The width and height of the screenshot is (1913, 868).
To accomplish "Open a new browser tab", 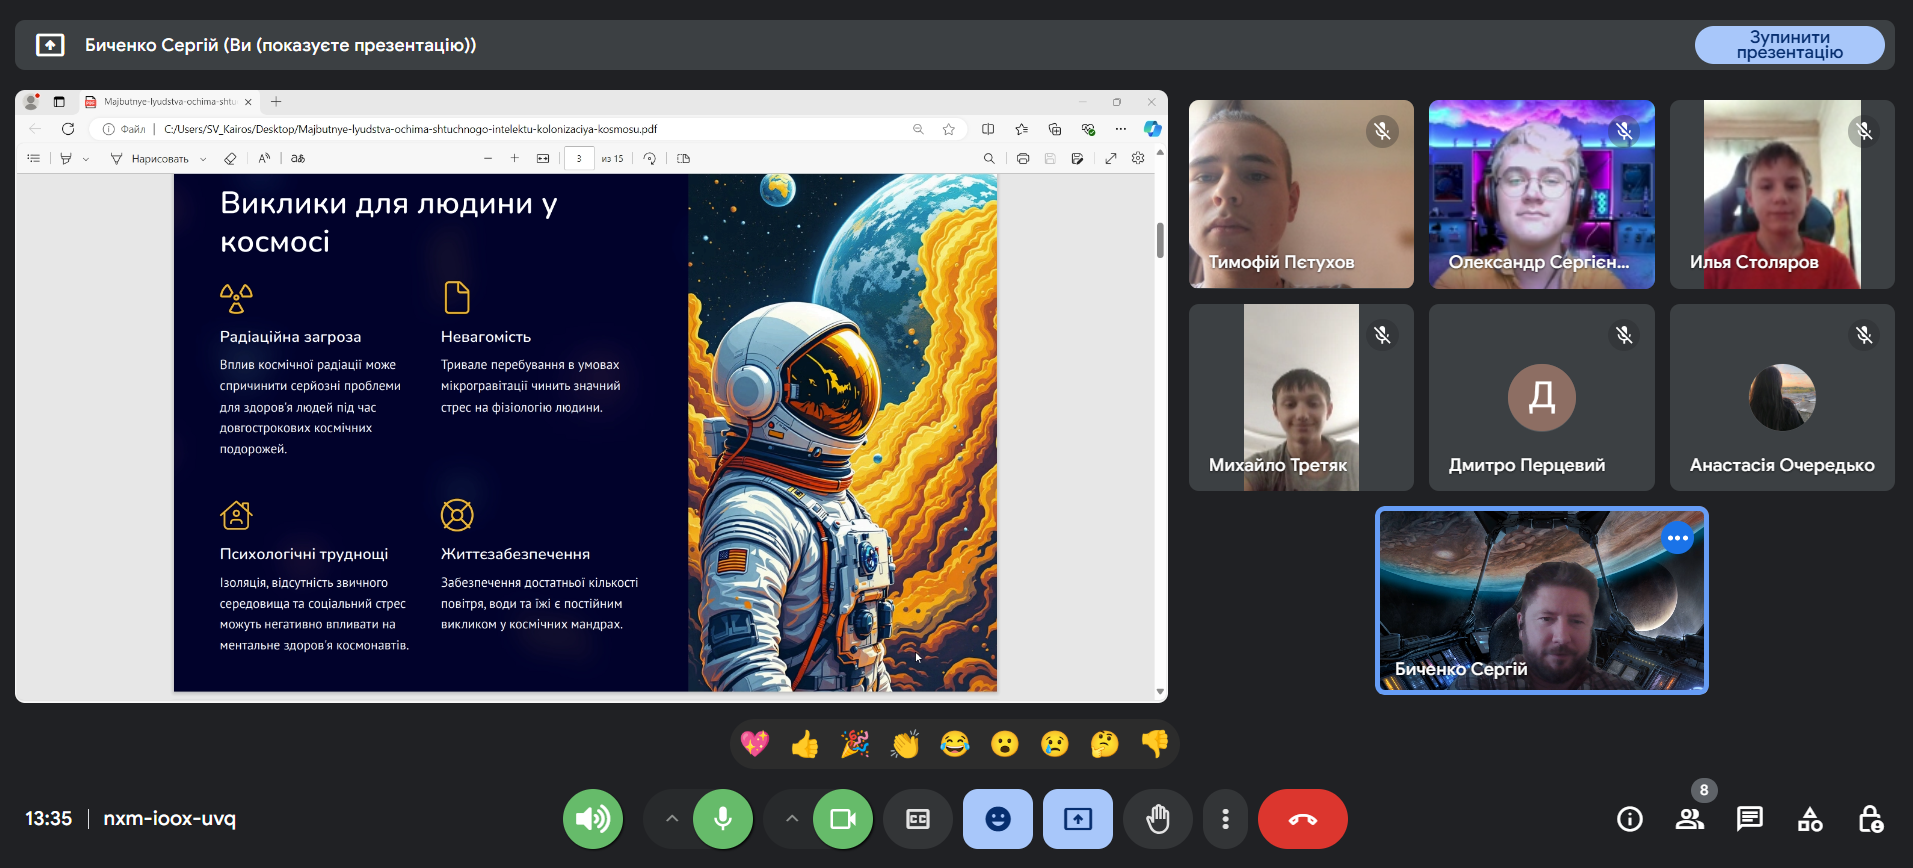I will point(276,102).
